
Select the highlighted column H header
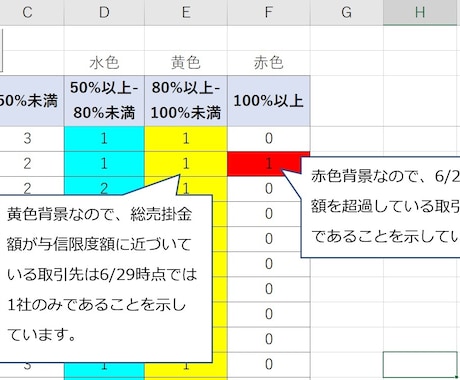pos(420,13)
